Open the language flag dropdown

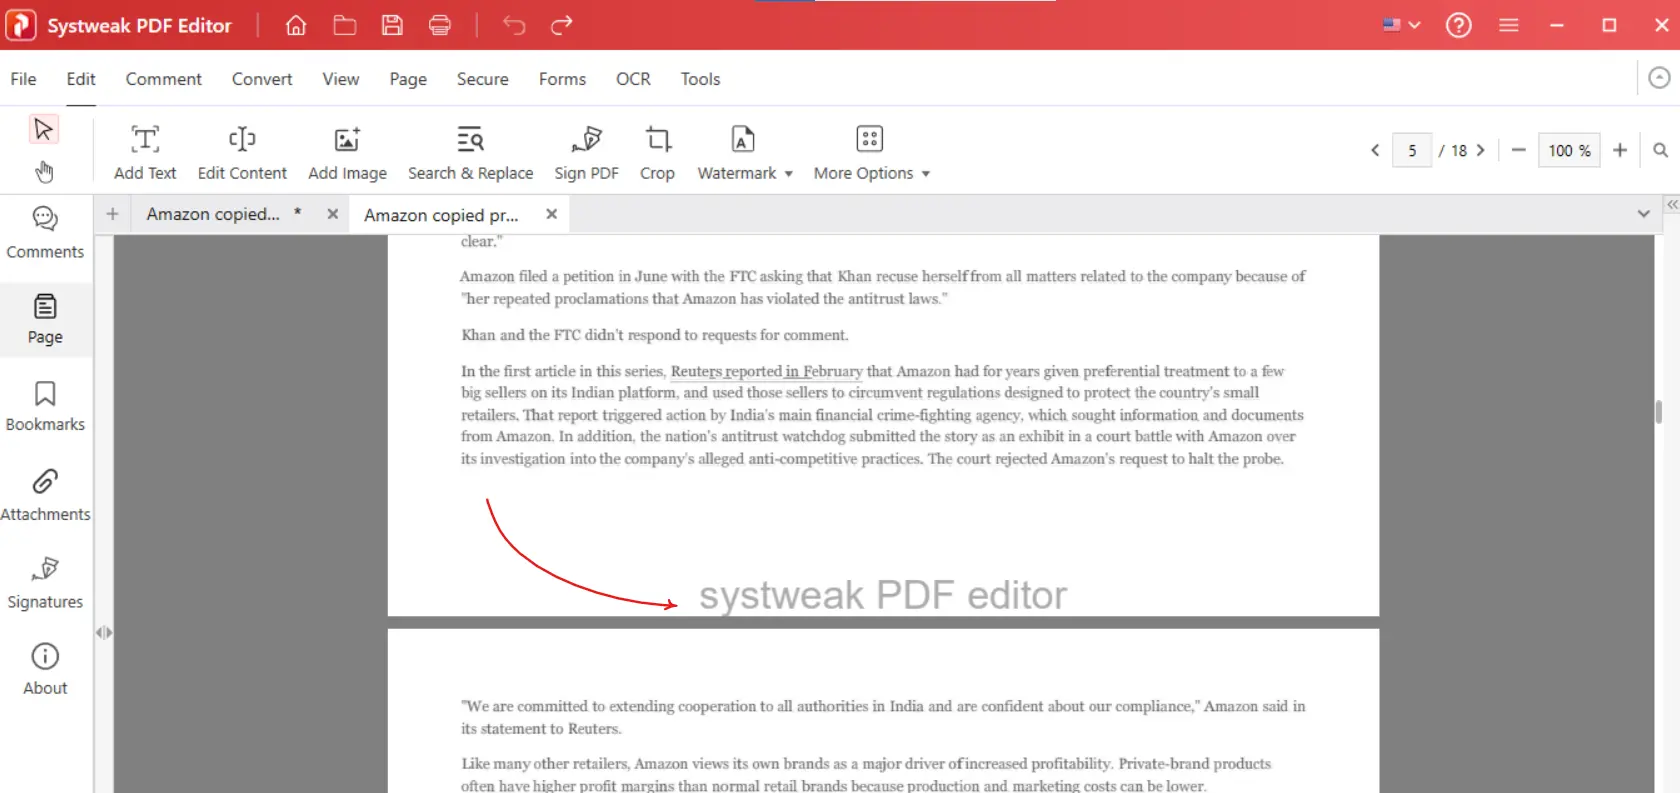click(x=1401, y=25)
